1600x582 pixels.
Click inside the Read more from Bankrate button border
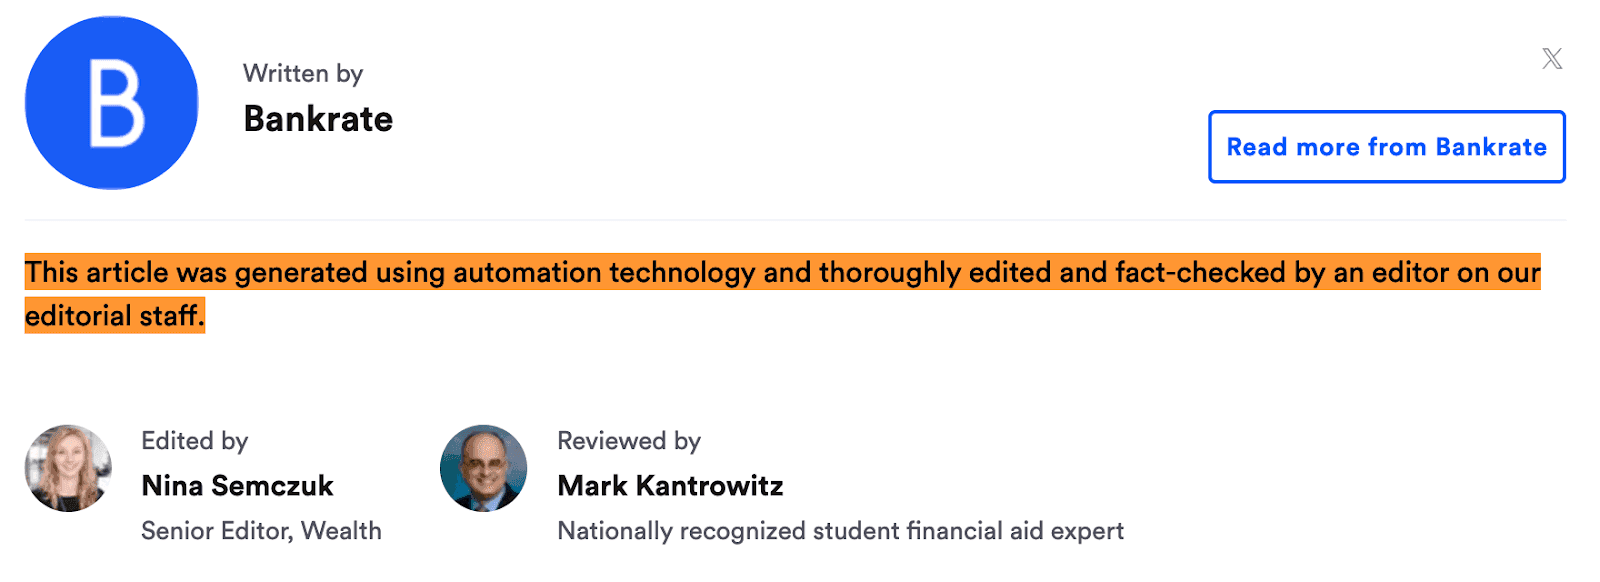point(1386,147)
